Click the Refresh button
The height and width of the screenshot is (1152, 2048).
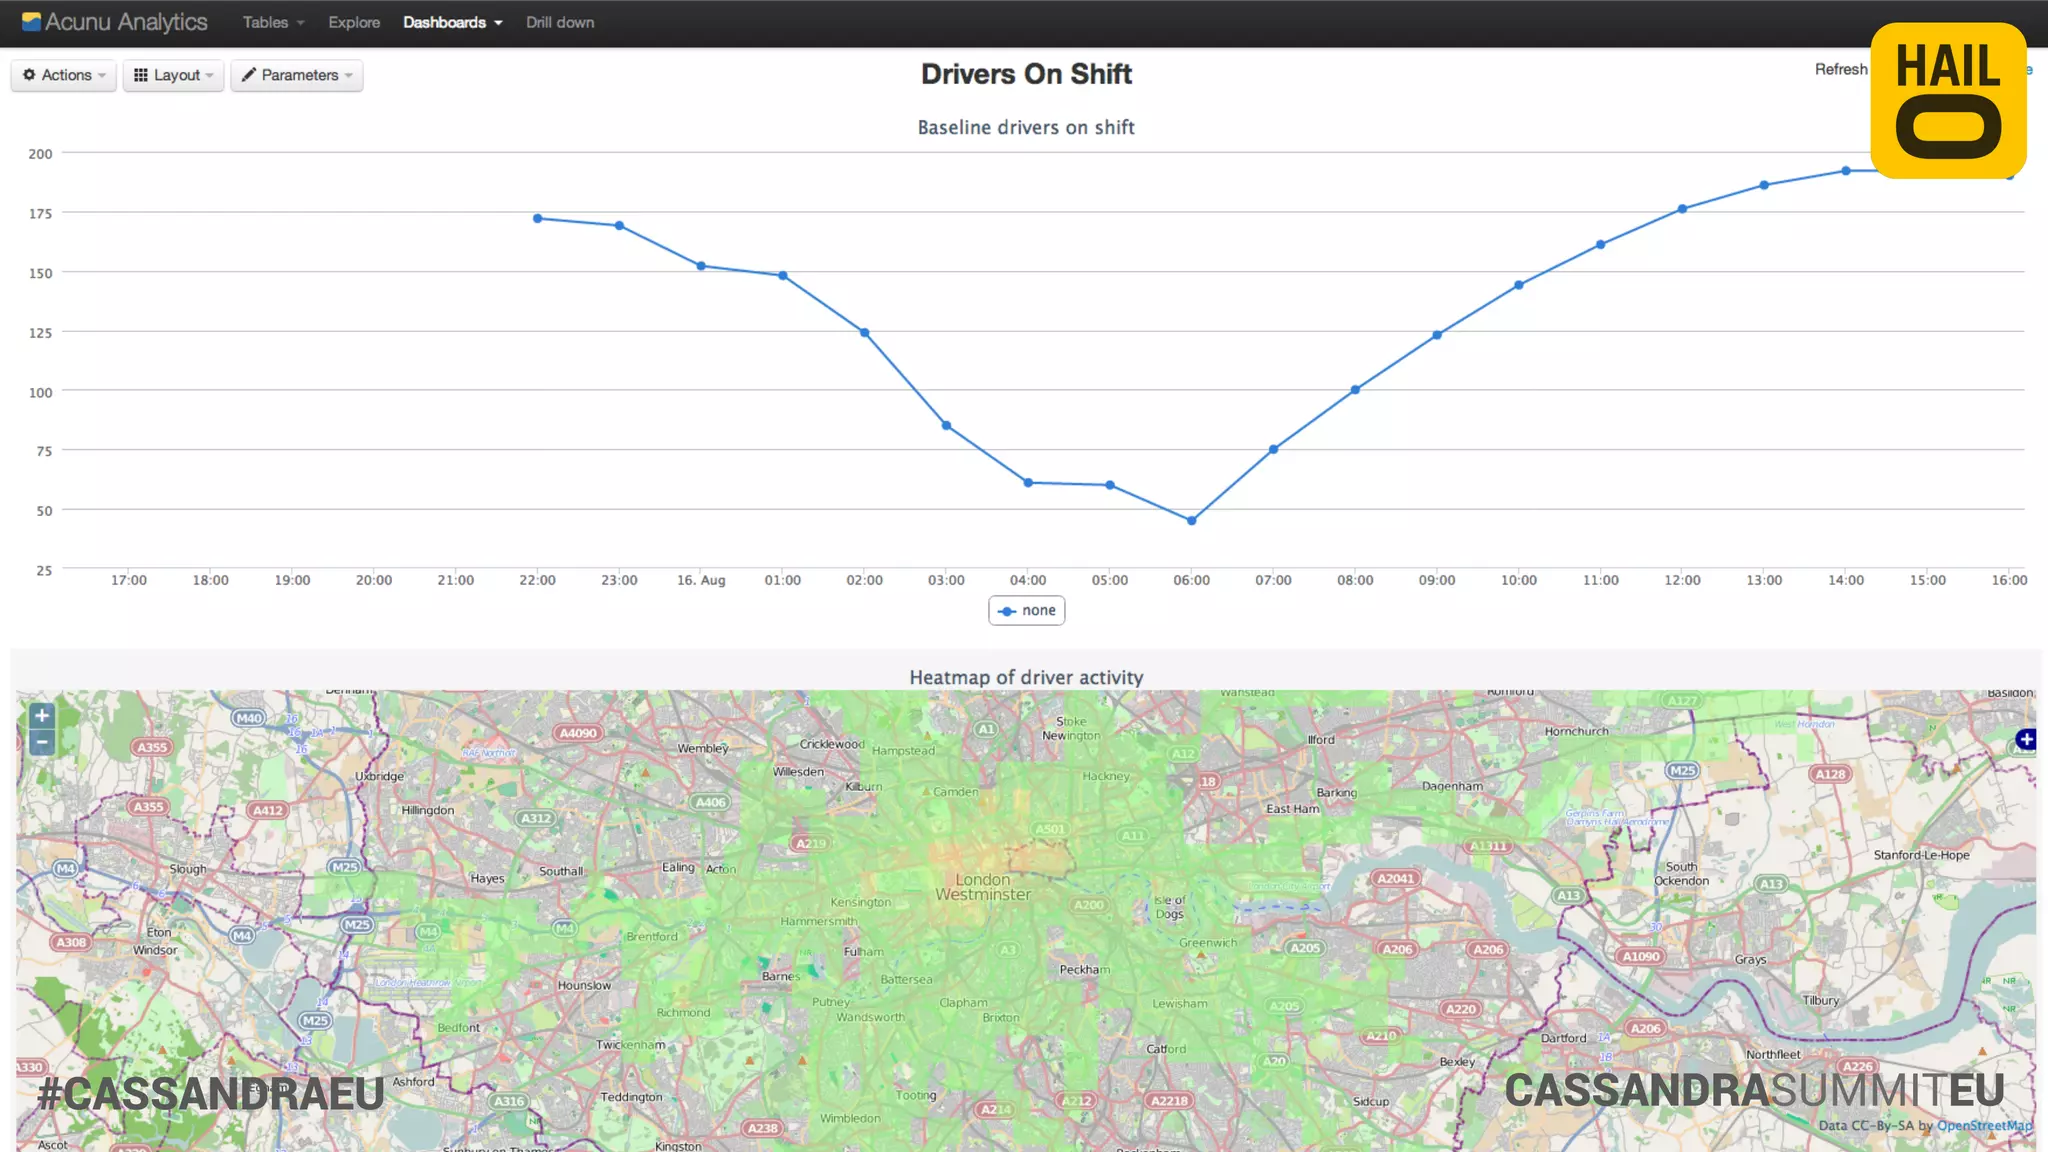pyautogui.click(x=1840, y=69)
